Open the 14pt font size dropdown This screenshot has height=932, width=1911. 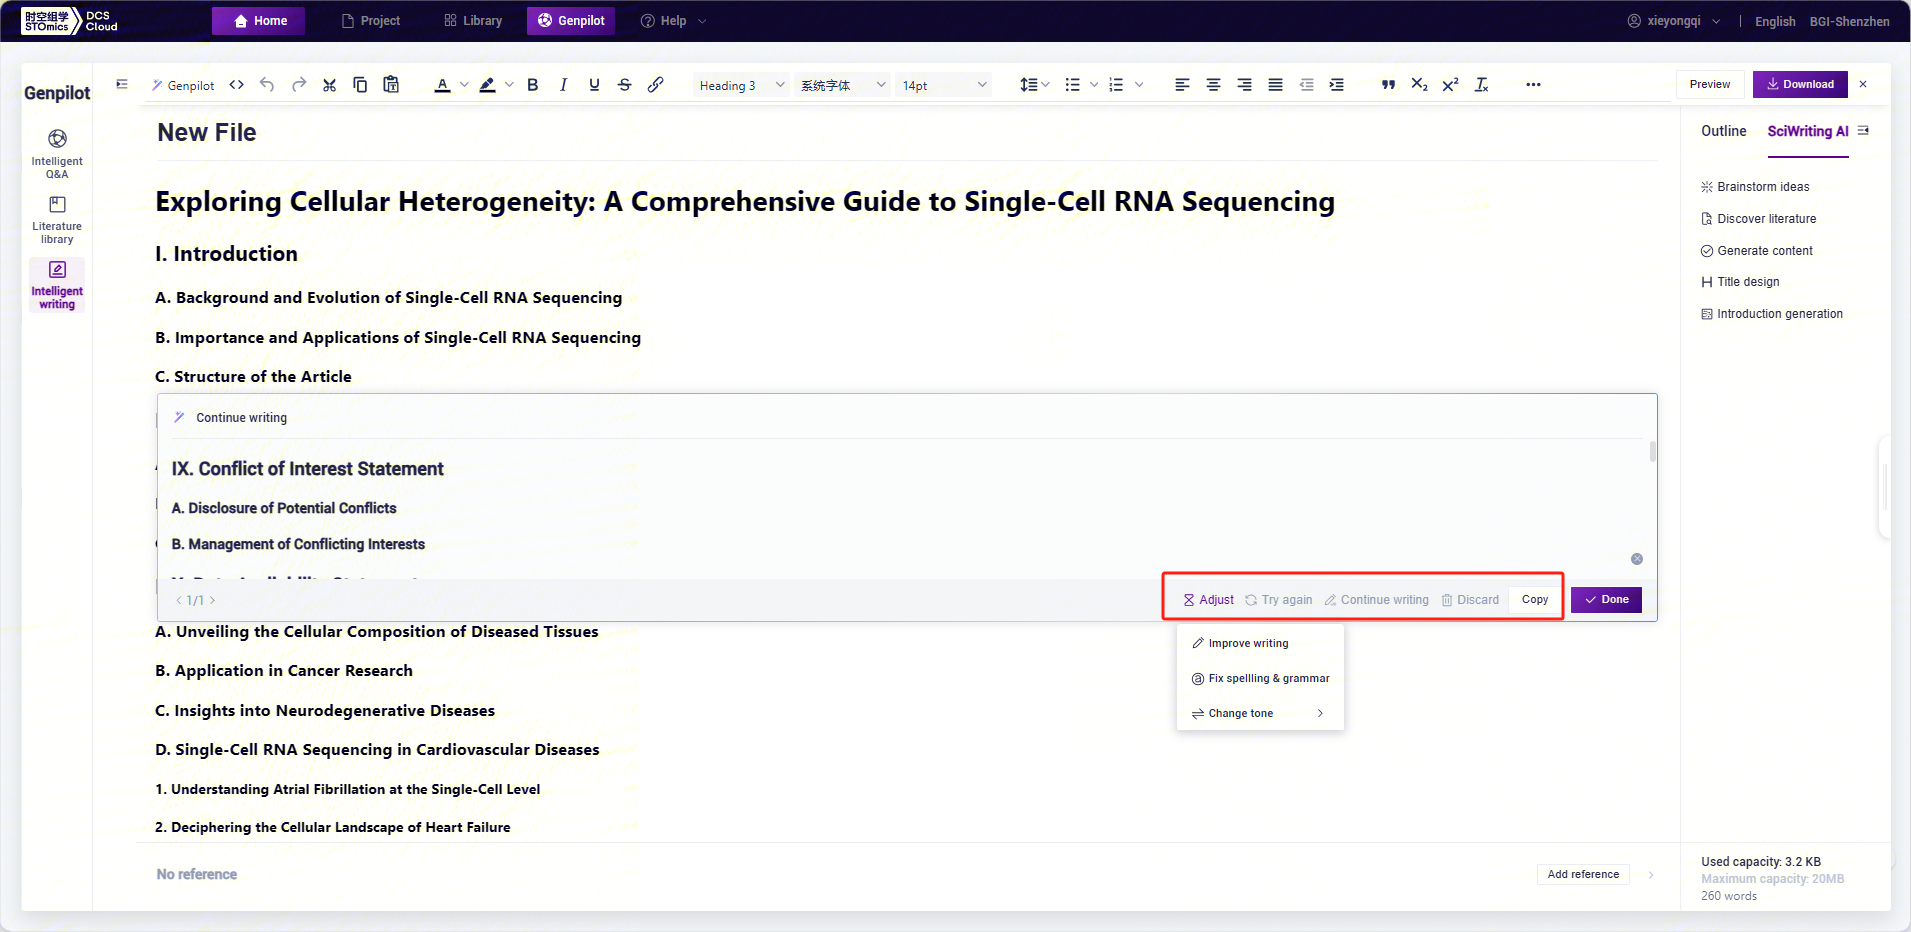point(944,85)
